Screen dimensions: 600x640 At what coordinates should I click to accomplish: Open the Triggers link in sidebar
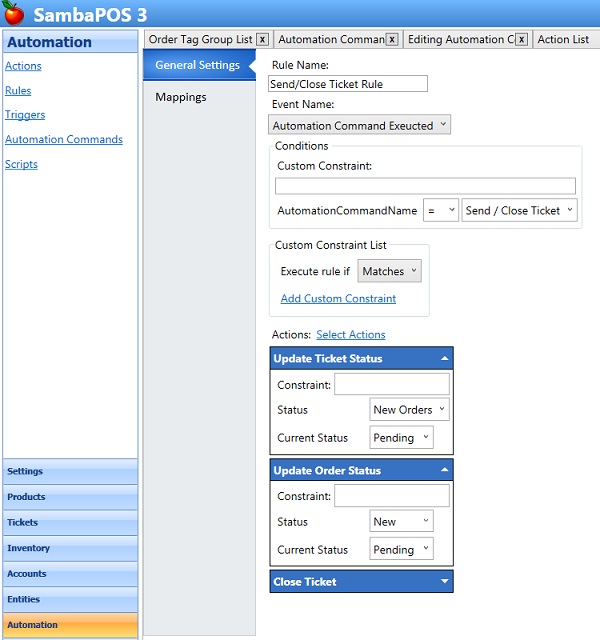25,115
